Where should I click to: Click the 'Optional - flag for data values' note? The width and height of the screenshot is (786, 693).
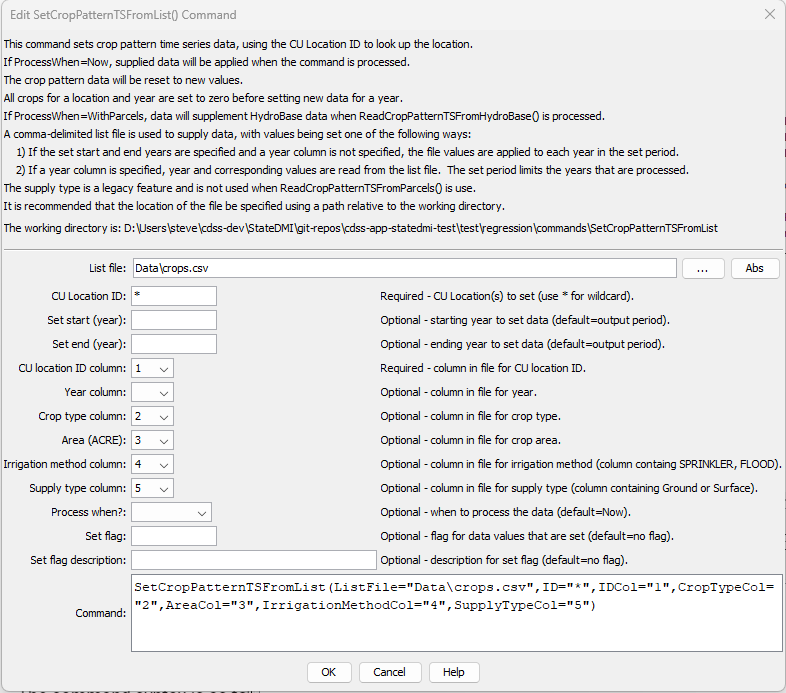click(527, 537)
